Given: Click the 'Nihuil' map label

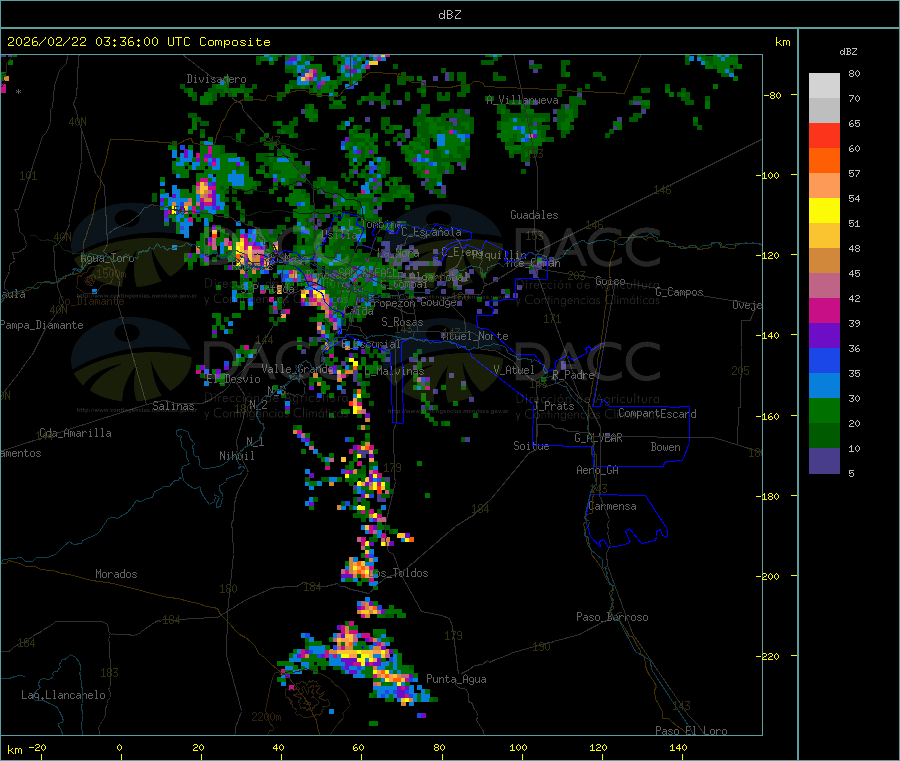Looking at the screenshot, I should pyautogui.click(x=237, y=456).
